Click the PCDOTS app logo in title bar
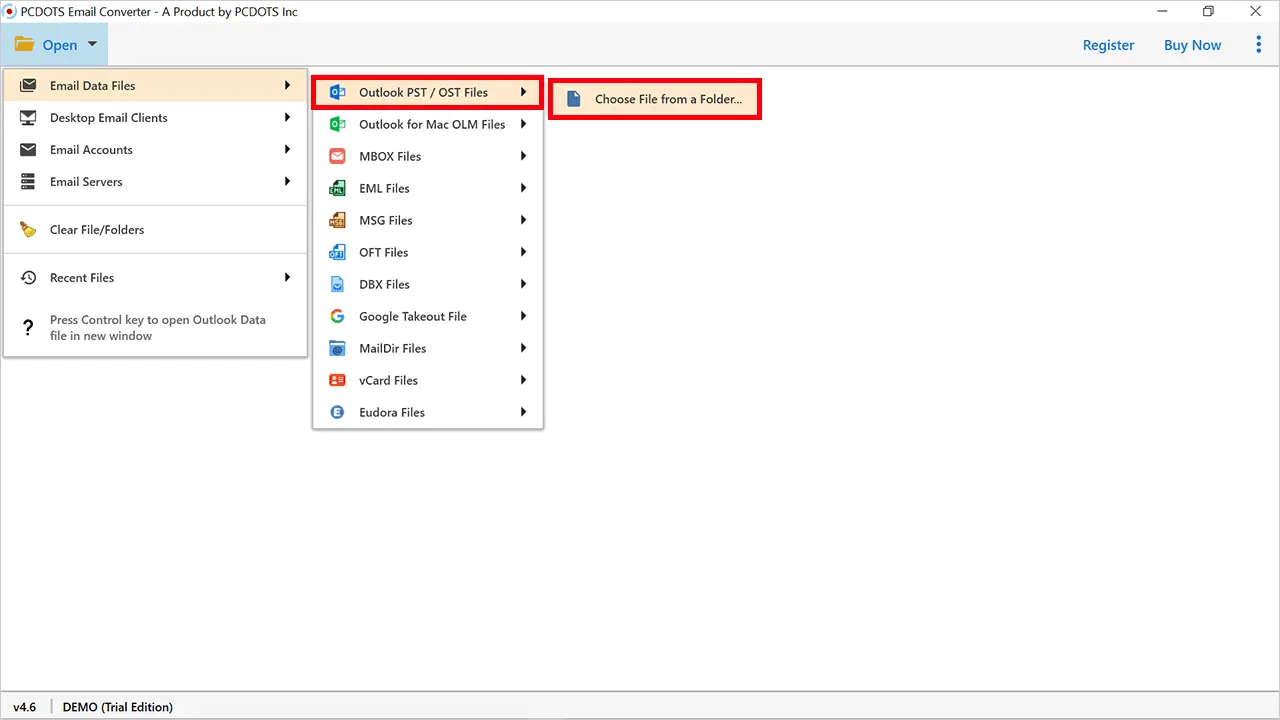This screenshot has width=1280, height=720. tap(10, 12)
